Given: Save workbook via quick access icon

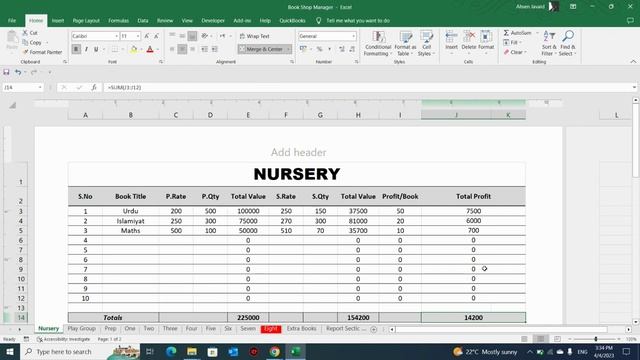Looking at the screenshot, I should tap(6, 72).
